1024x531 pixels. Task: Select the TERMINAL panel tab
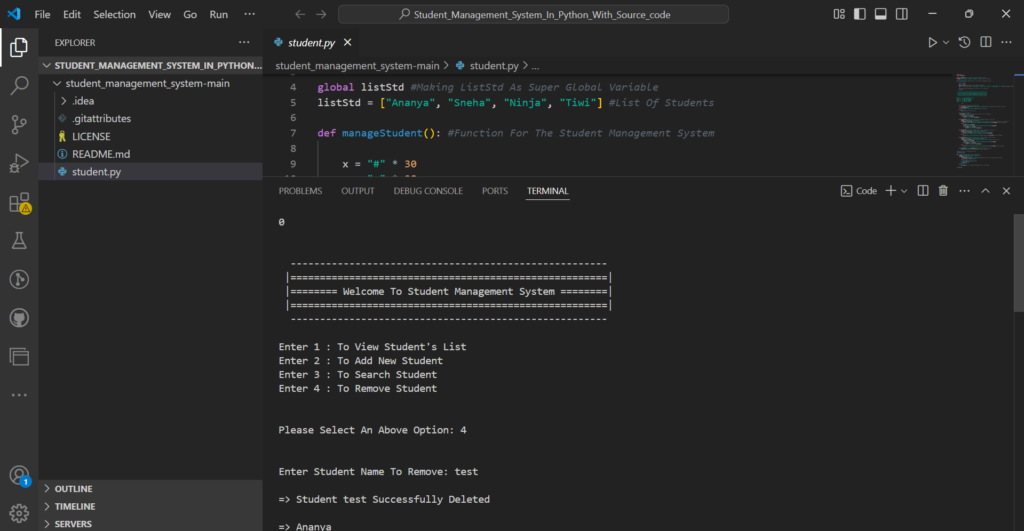547,191
